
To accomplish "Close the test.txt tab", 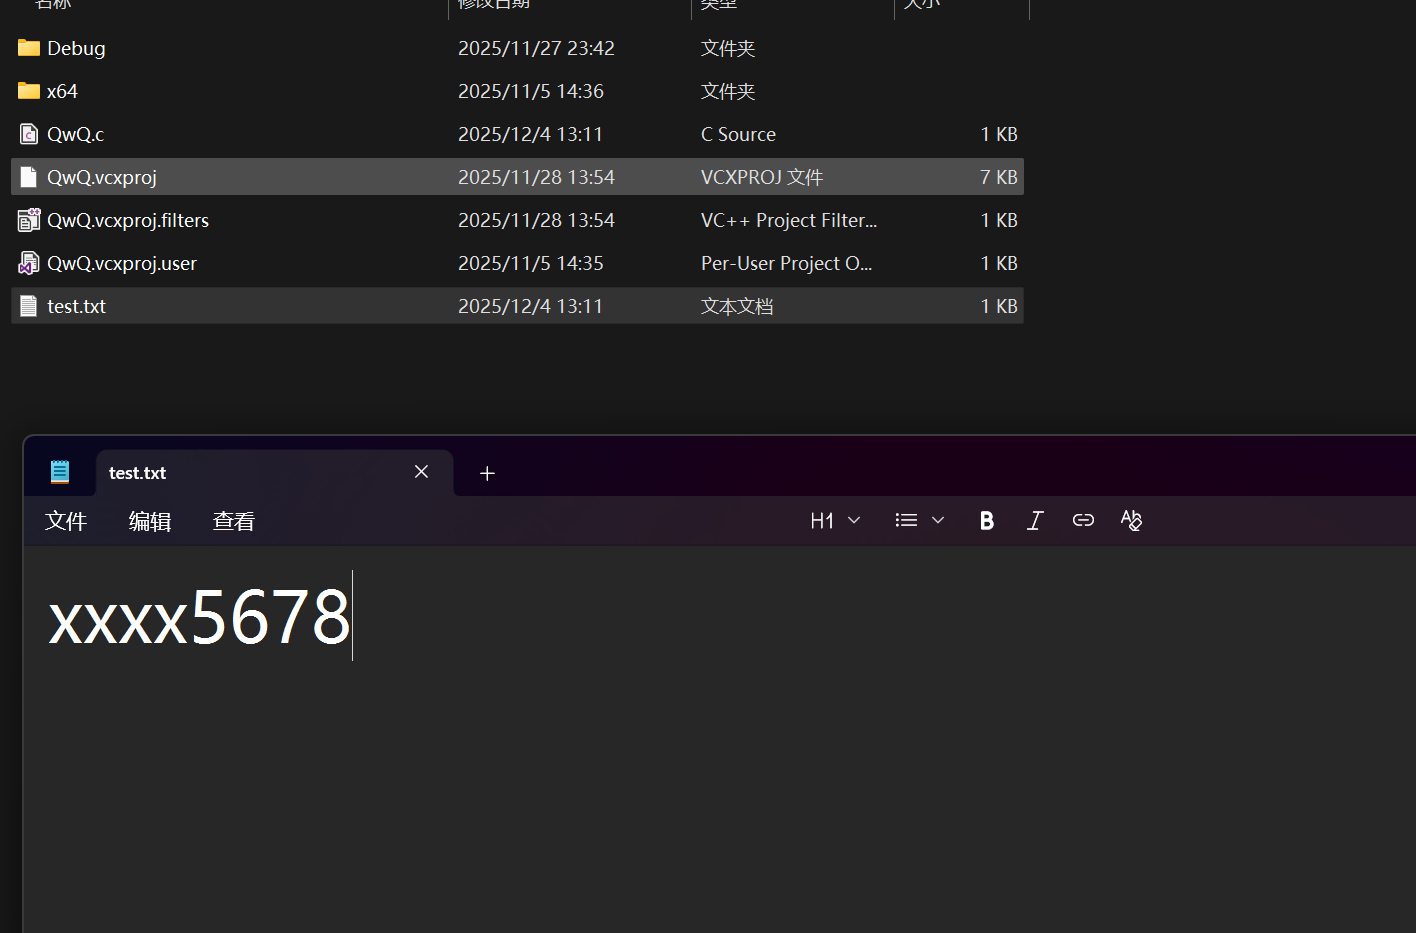I will point(422,472).
